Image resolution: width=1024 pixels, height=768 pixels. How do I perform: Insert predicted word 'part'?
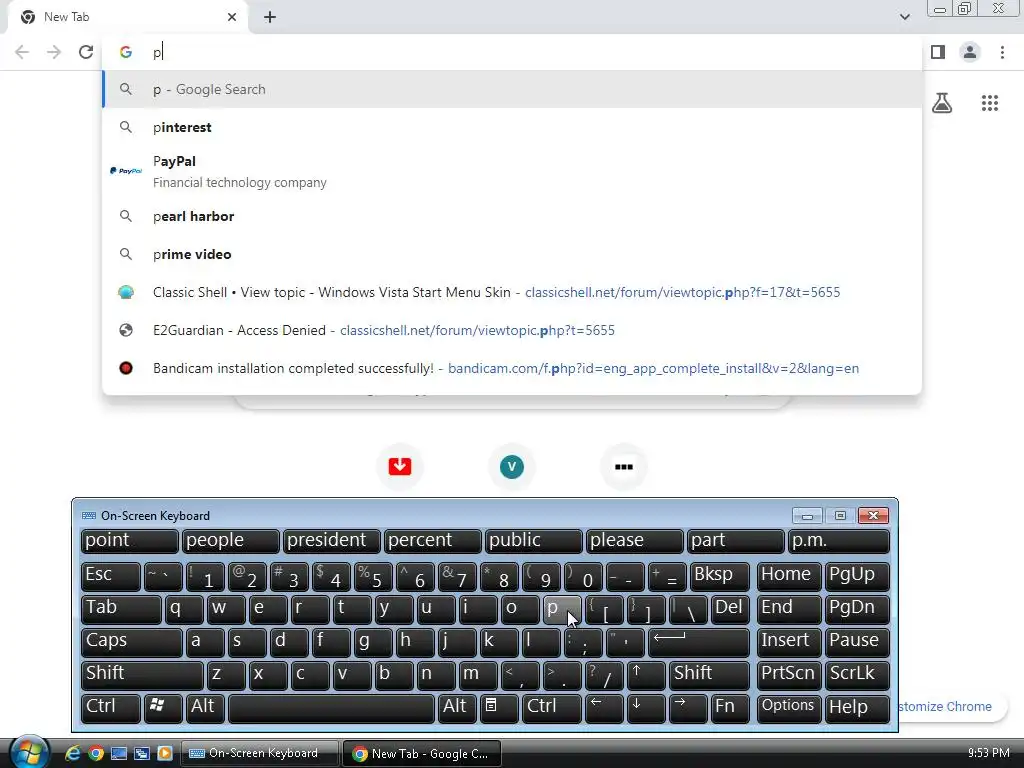coord(735,541)
